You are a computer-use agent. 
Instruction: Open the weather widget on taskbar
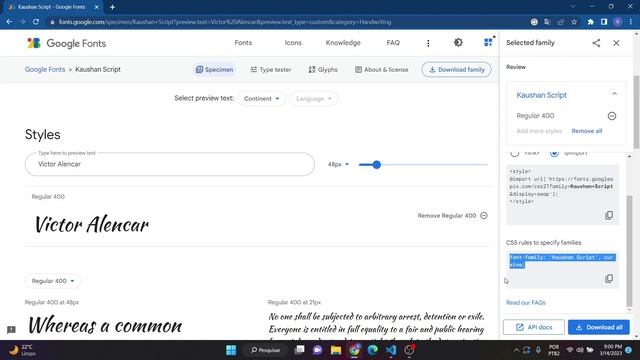[22, 350]
